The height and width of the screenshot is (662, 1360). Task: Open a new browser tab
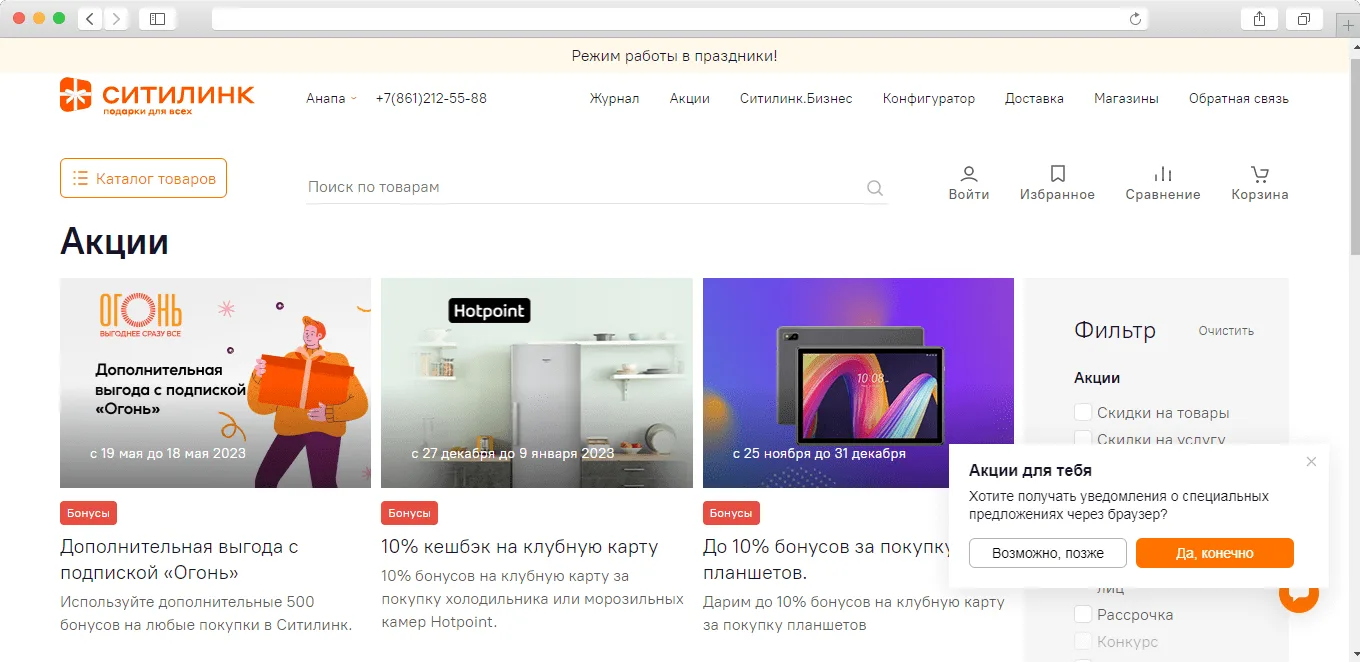pos(1348,25)
